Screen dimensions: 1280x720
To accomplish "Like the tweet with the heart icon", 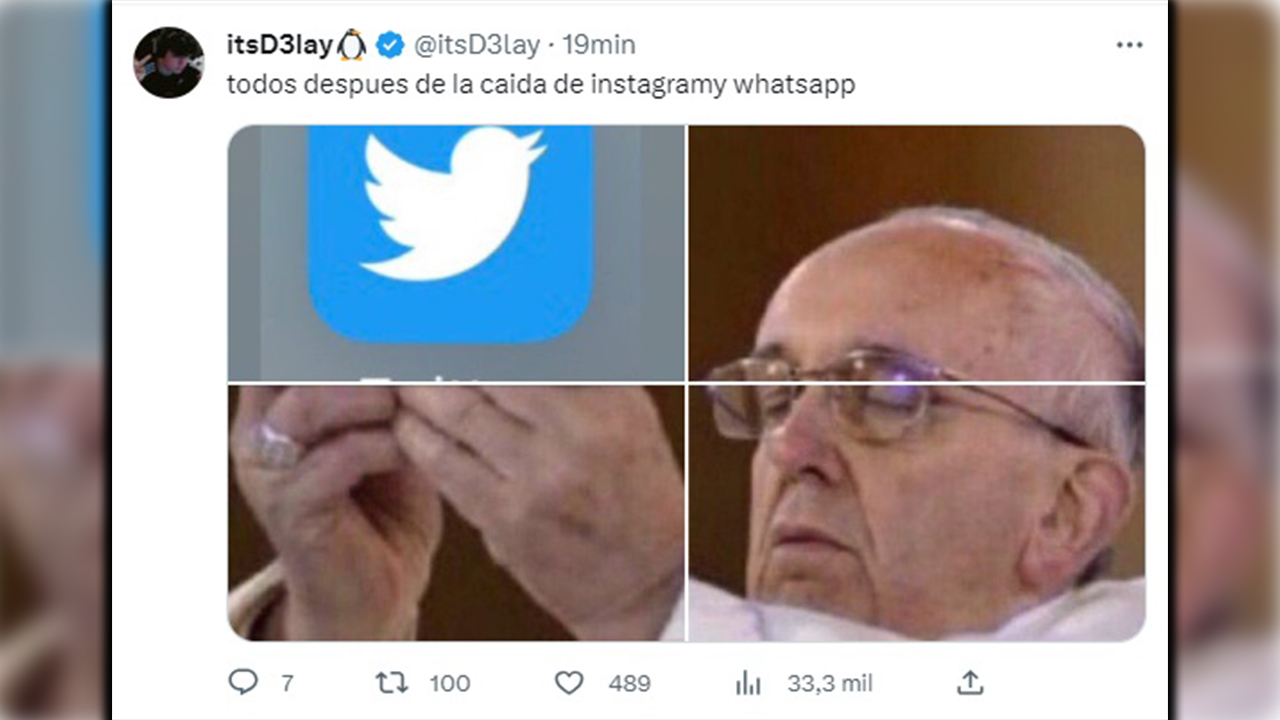I will click(569, 683).
